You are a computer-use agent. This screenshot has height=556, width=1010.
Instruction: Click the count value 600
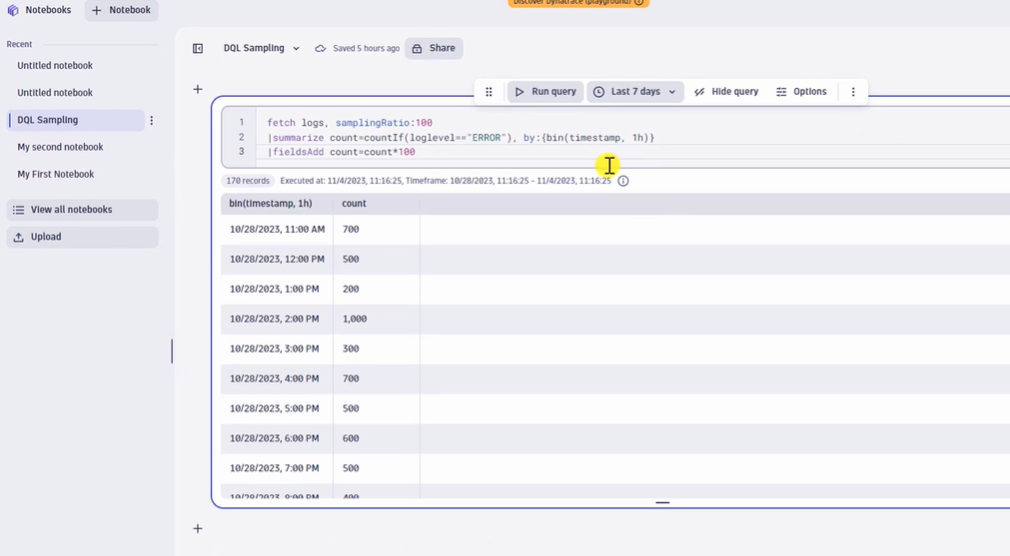tap(350, 438)
